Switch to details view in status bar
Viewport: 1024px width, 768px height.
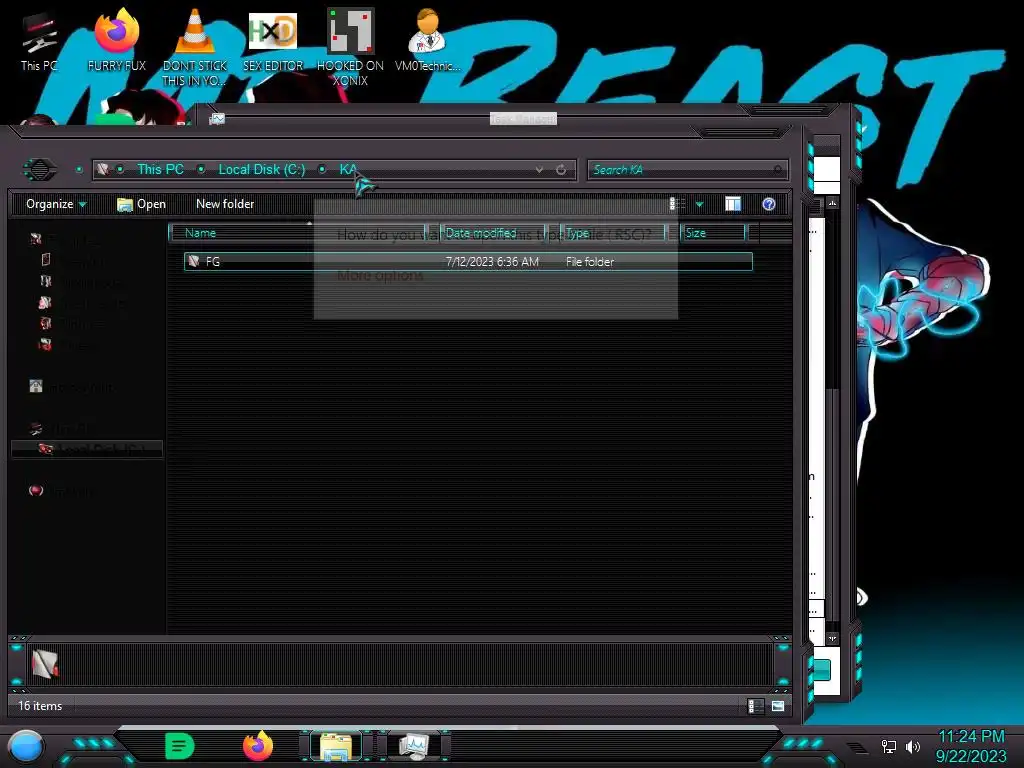pos(754,706)
